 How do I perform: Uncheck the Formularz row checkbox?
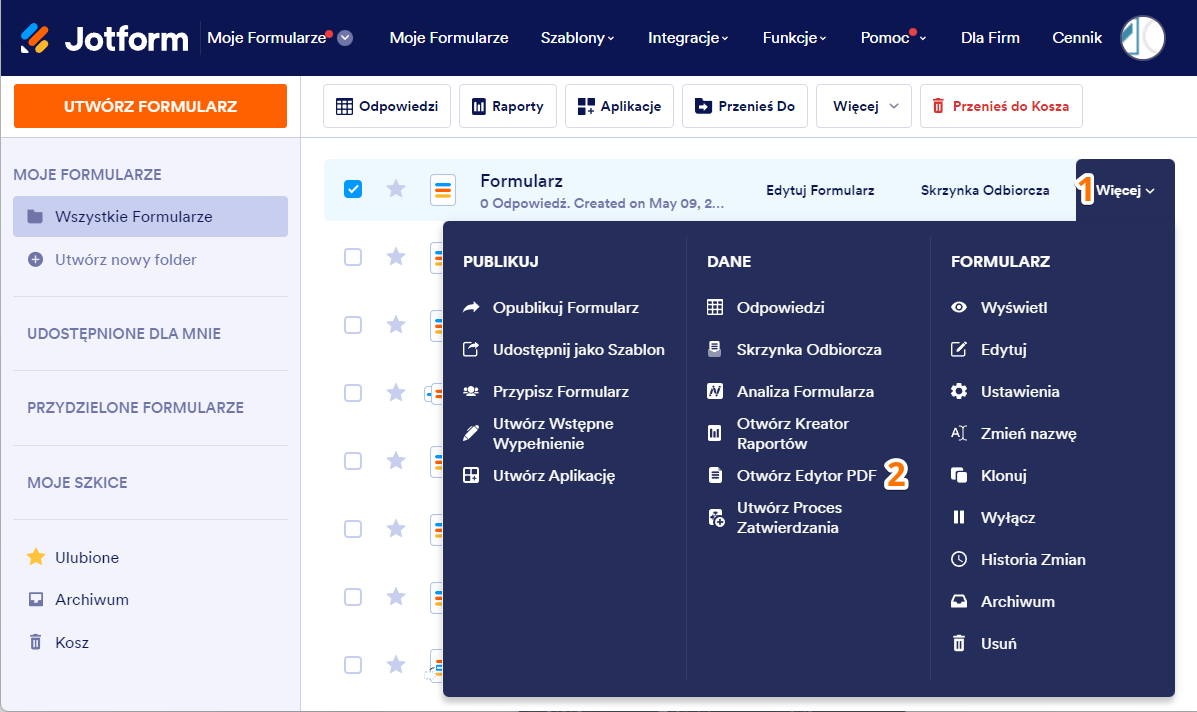pyautogui.click(x=353, y=188)
